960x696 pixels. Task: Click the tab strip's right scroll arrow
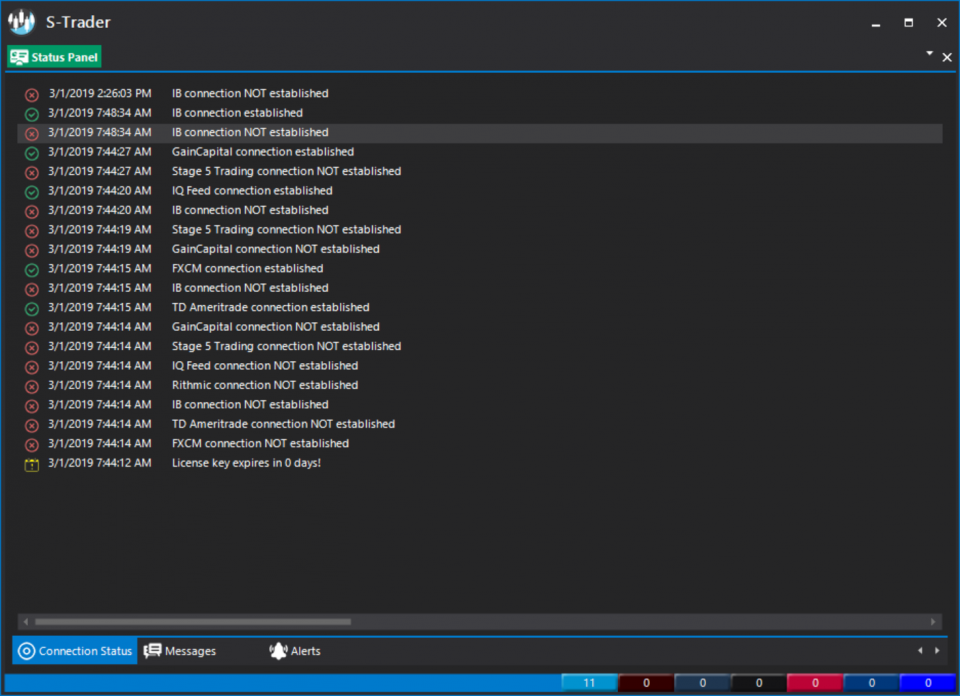[937, 651]
